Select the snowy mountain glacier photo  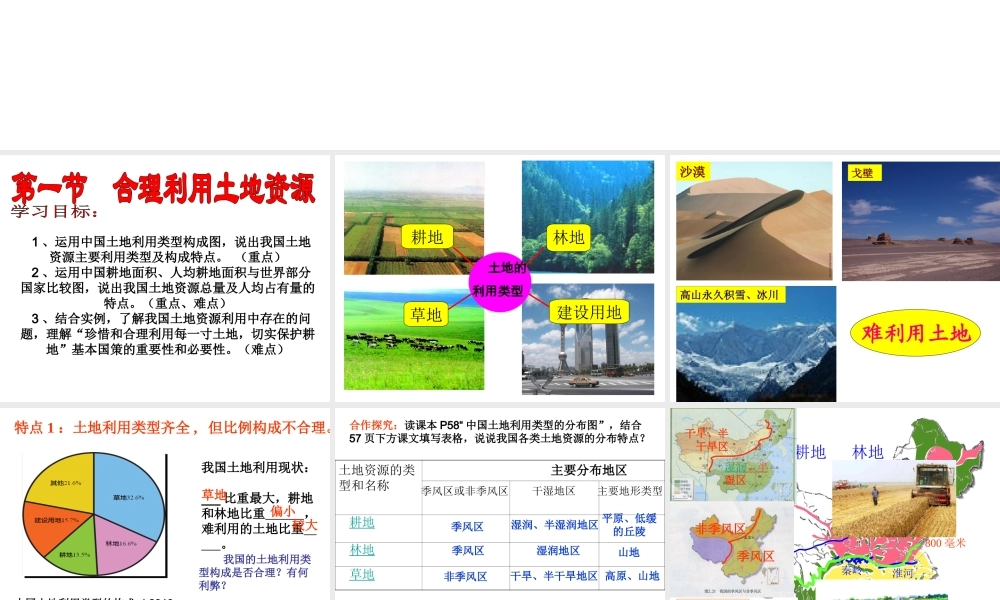[756, 344]
